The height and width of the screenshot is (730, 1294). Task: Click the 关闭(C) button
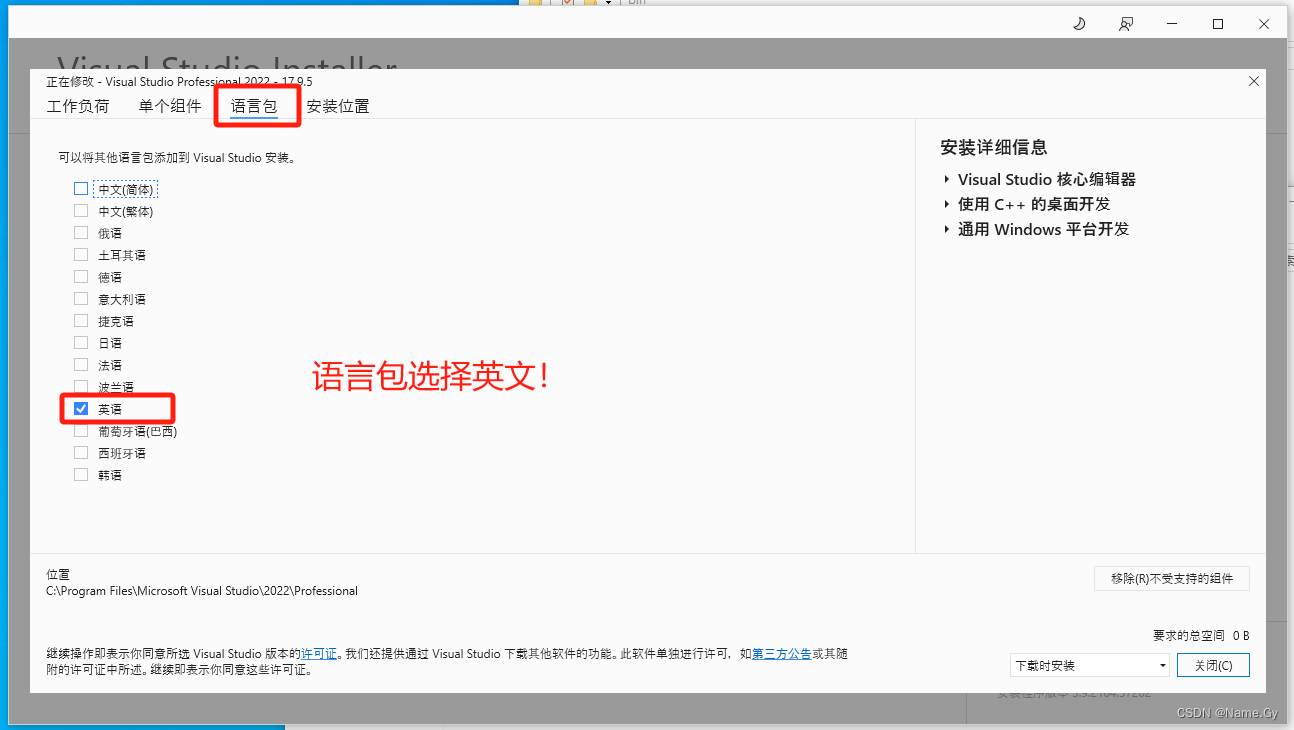point(1213,664)
